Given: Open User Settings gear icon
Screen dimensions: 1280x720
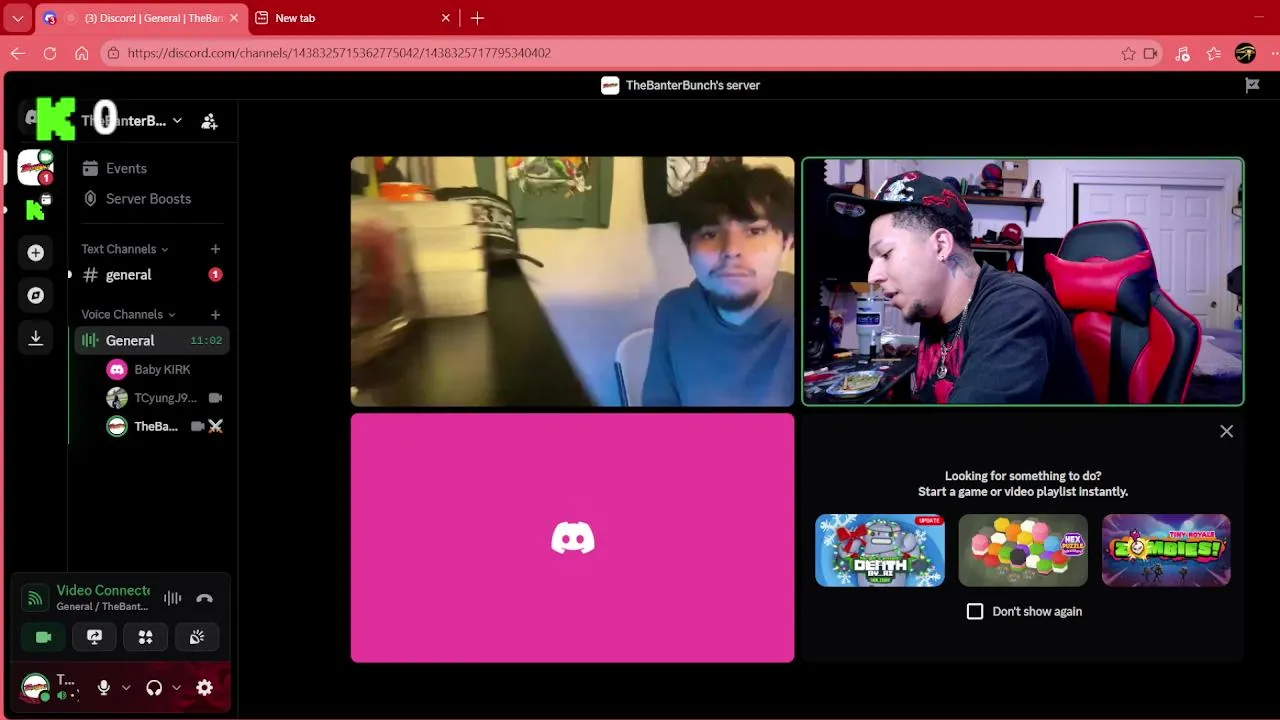Looking at the screenshot, I should pos(204,688).
